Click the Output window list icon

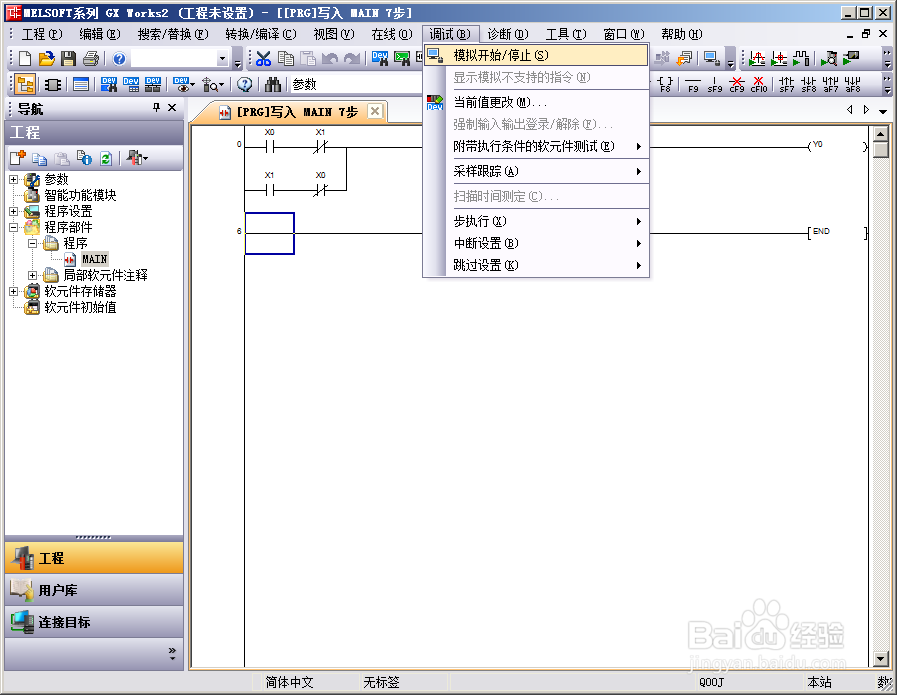(81, 85)
